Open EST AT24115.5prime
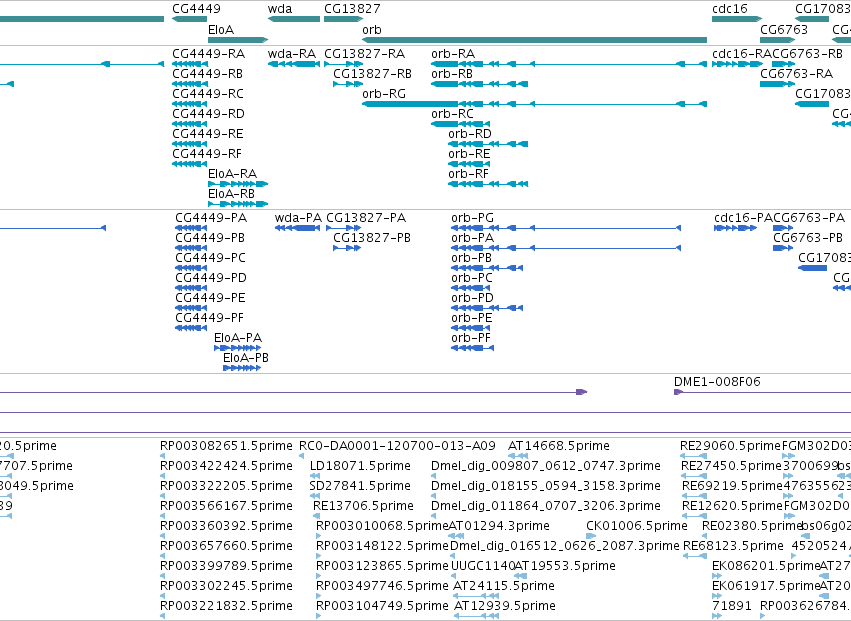 point(504,586)
